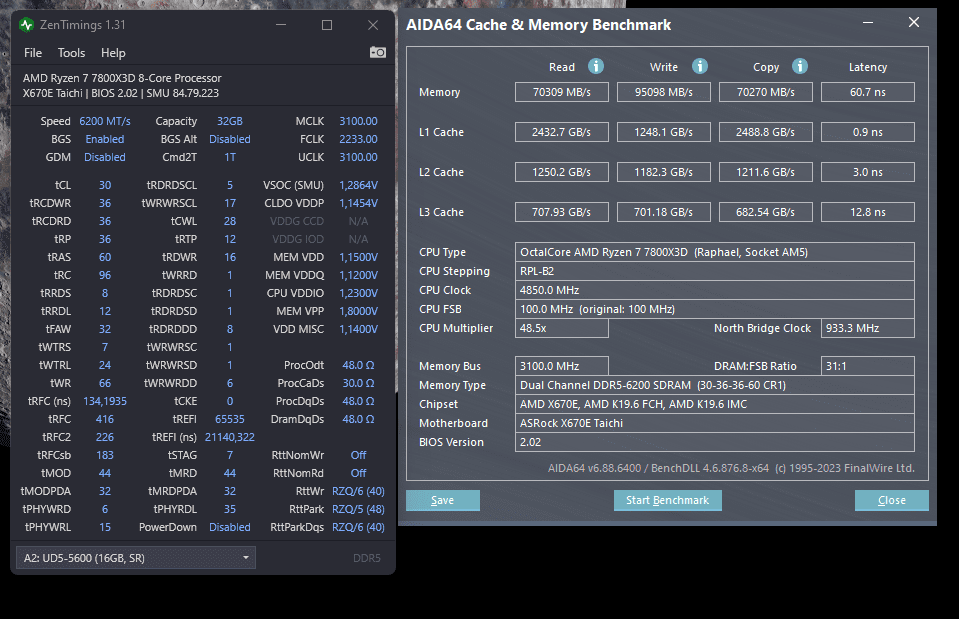
Task: Click the tREFI value 65535
Action: pyautogui.click(x=230, y=419)
